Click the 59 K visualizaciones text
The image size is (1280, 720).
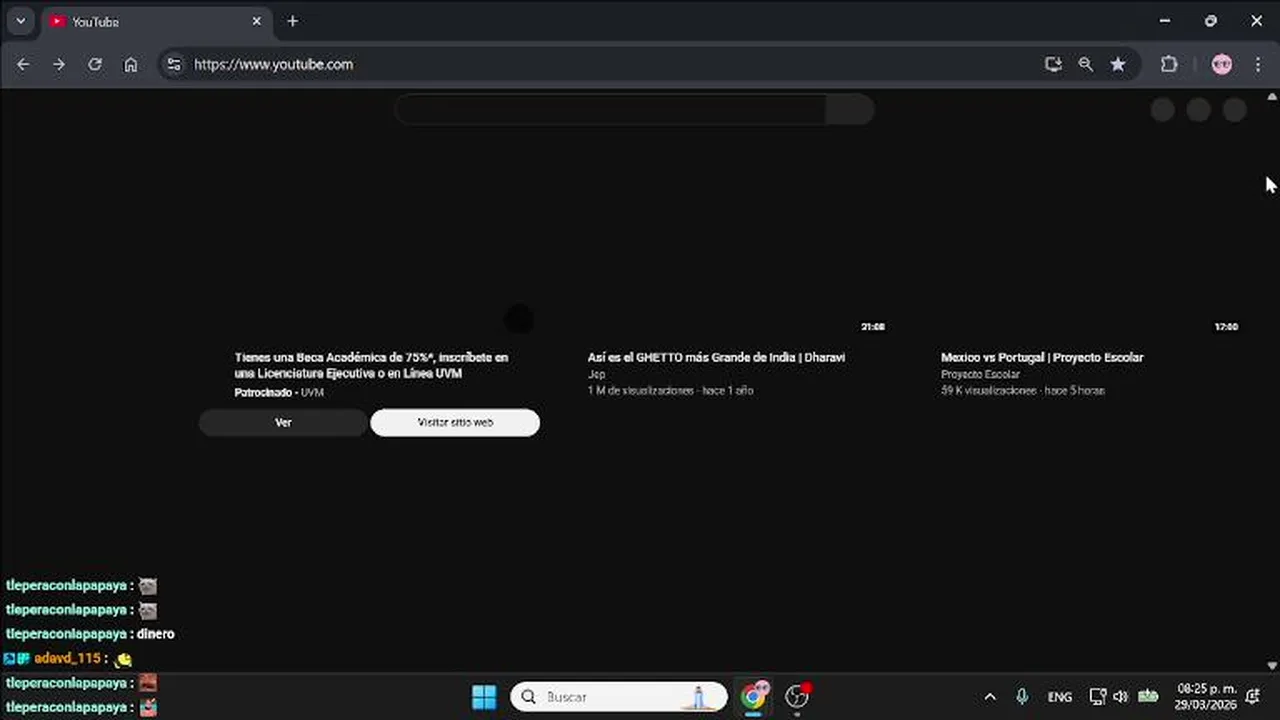coord(988,391)
